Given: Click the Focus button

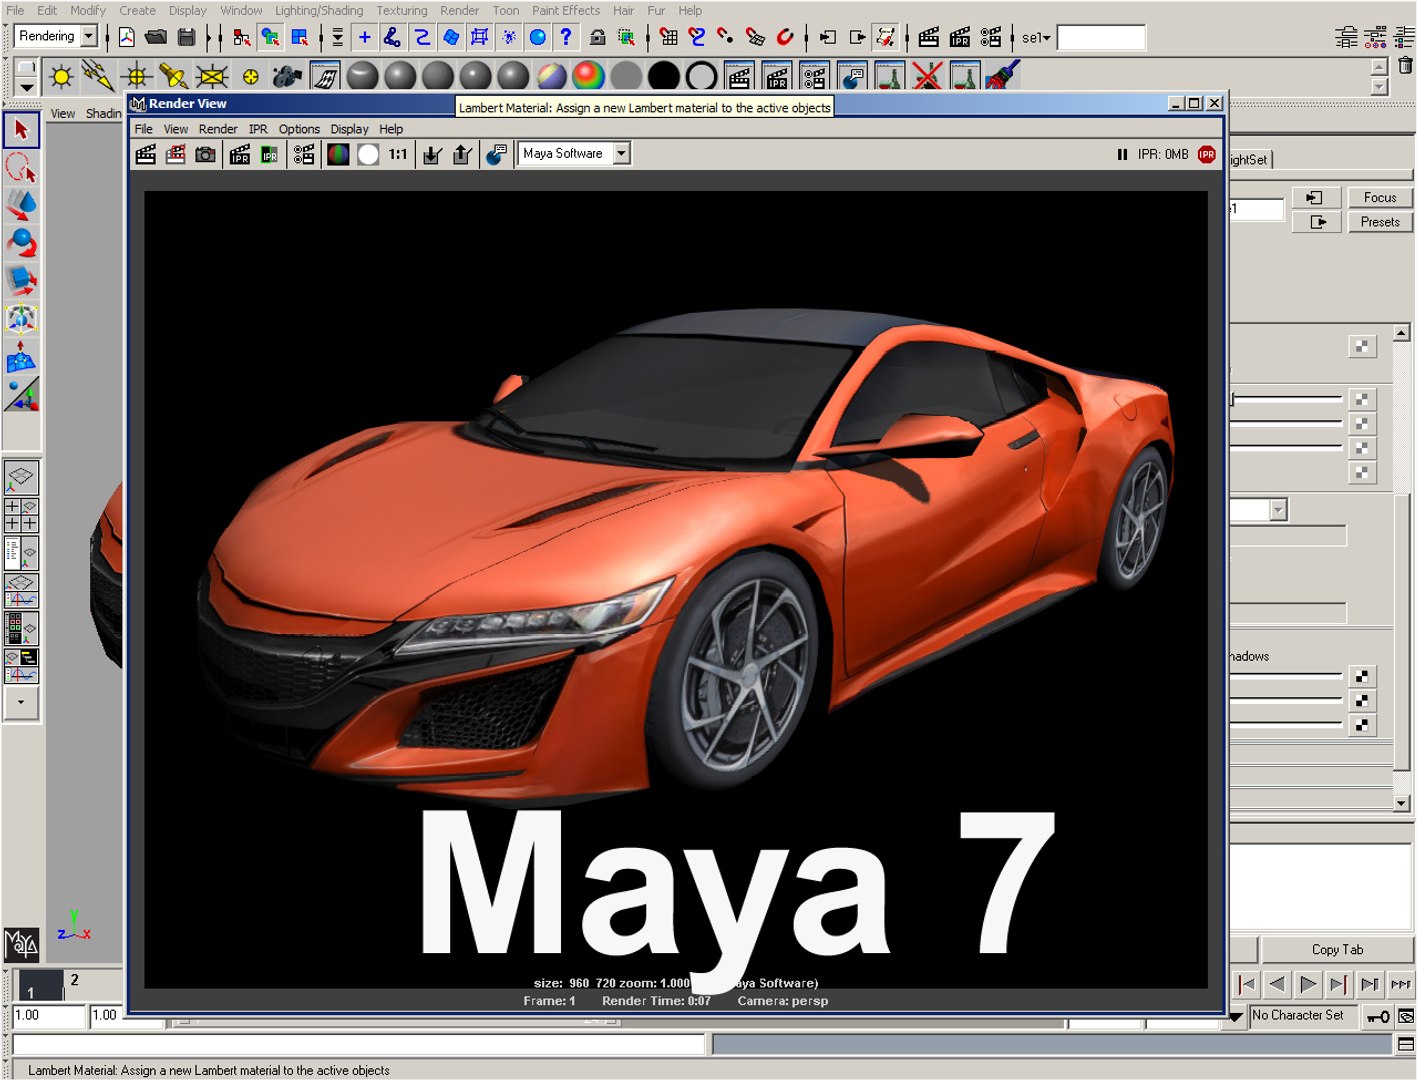Looking at the screenshot, I should 1380,198.
